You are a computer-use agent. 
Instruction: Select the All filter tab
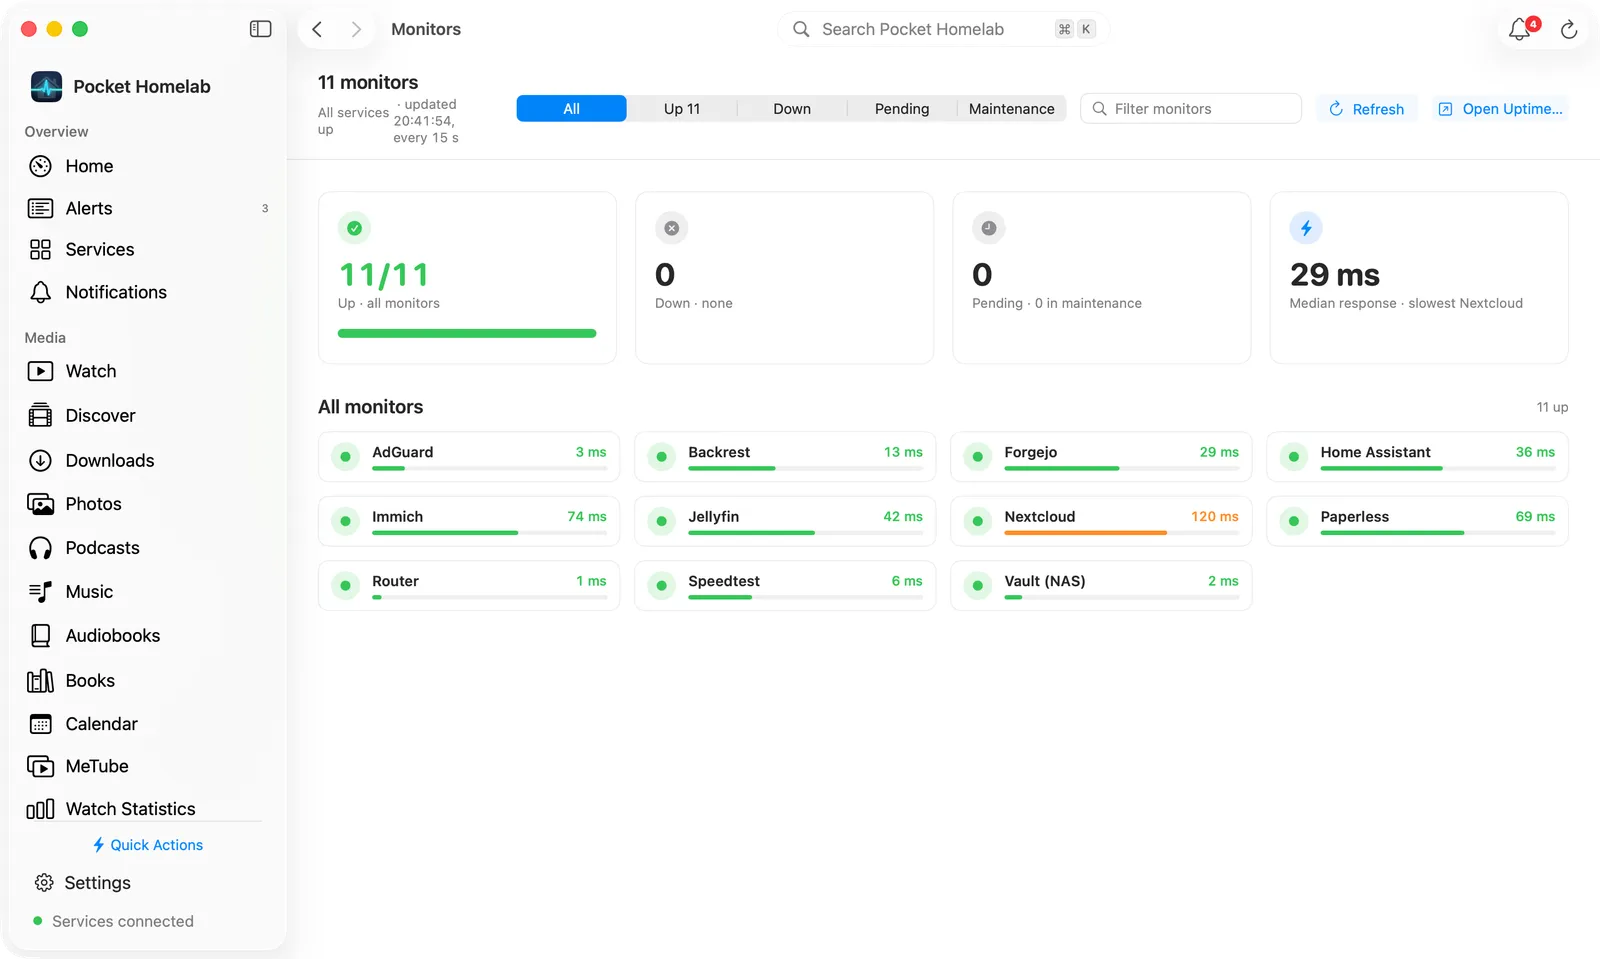pyautogui.click(x=571, y=108)
